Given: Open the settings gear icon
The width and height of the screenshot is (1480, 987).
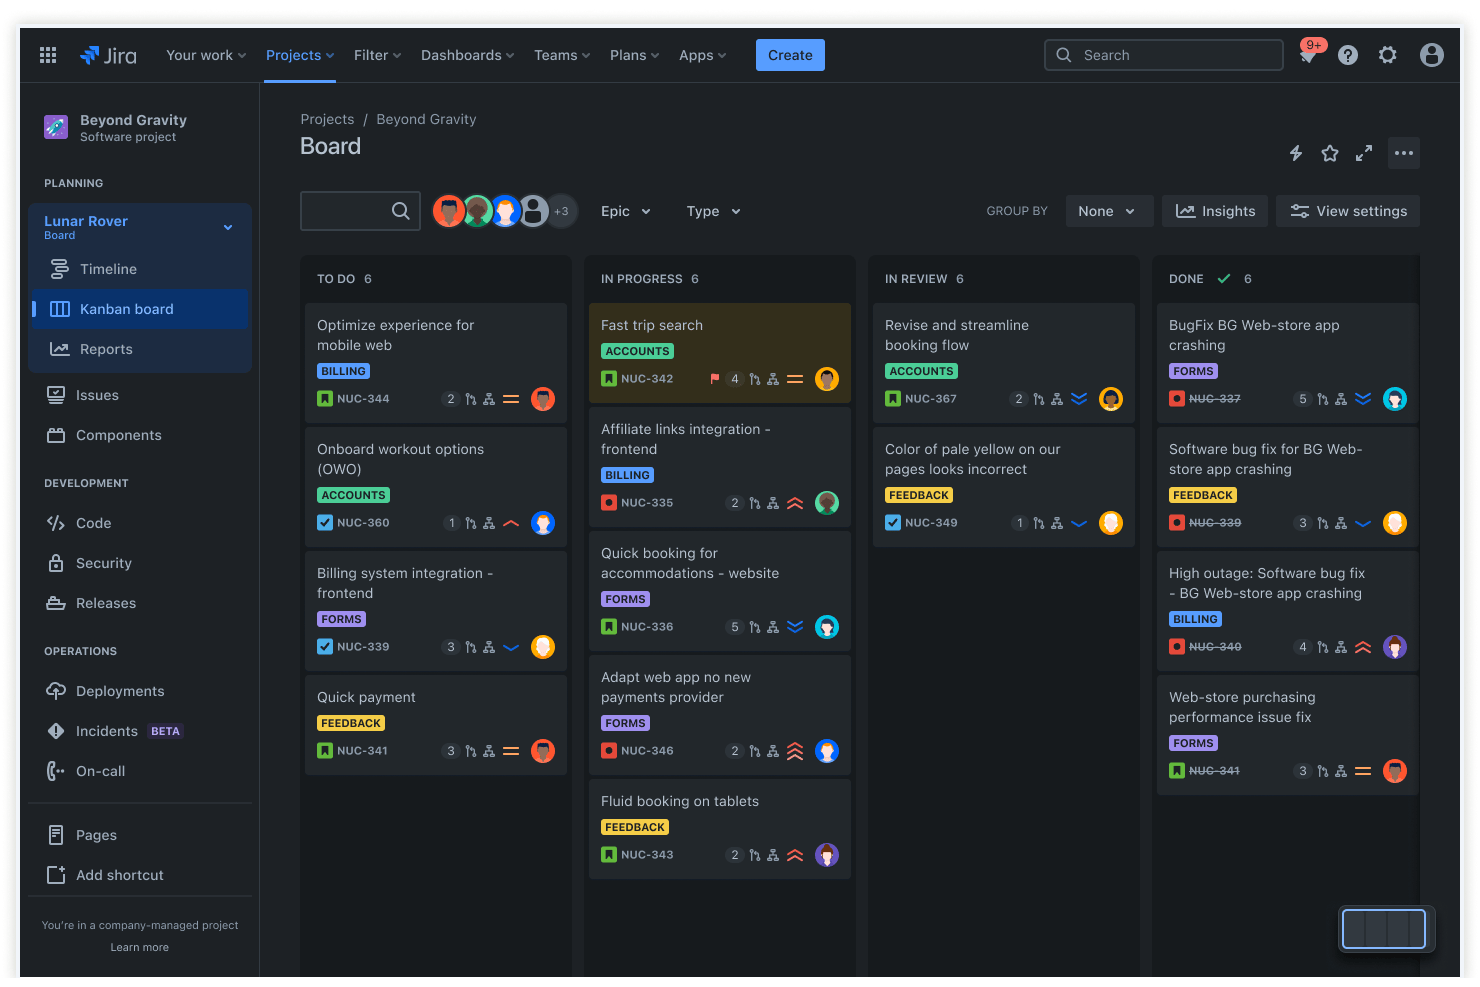Looking at the screenshot, I should [x=1388, y=55].
